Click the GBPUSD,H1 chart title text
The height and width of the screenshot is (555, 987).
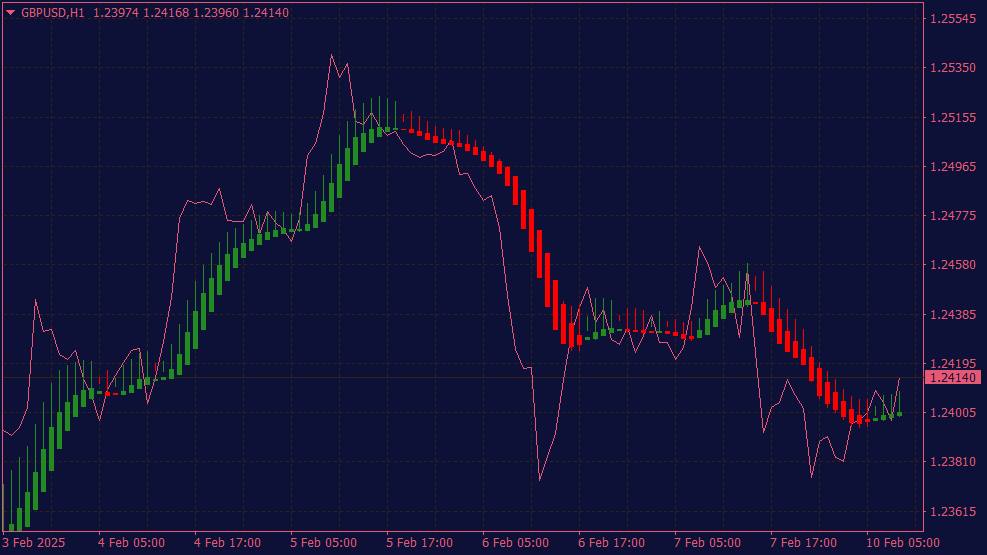click(53, 13)
